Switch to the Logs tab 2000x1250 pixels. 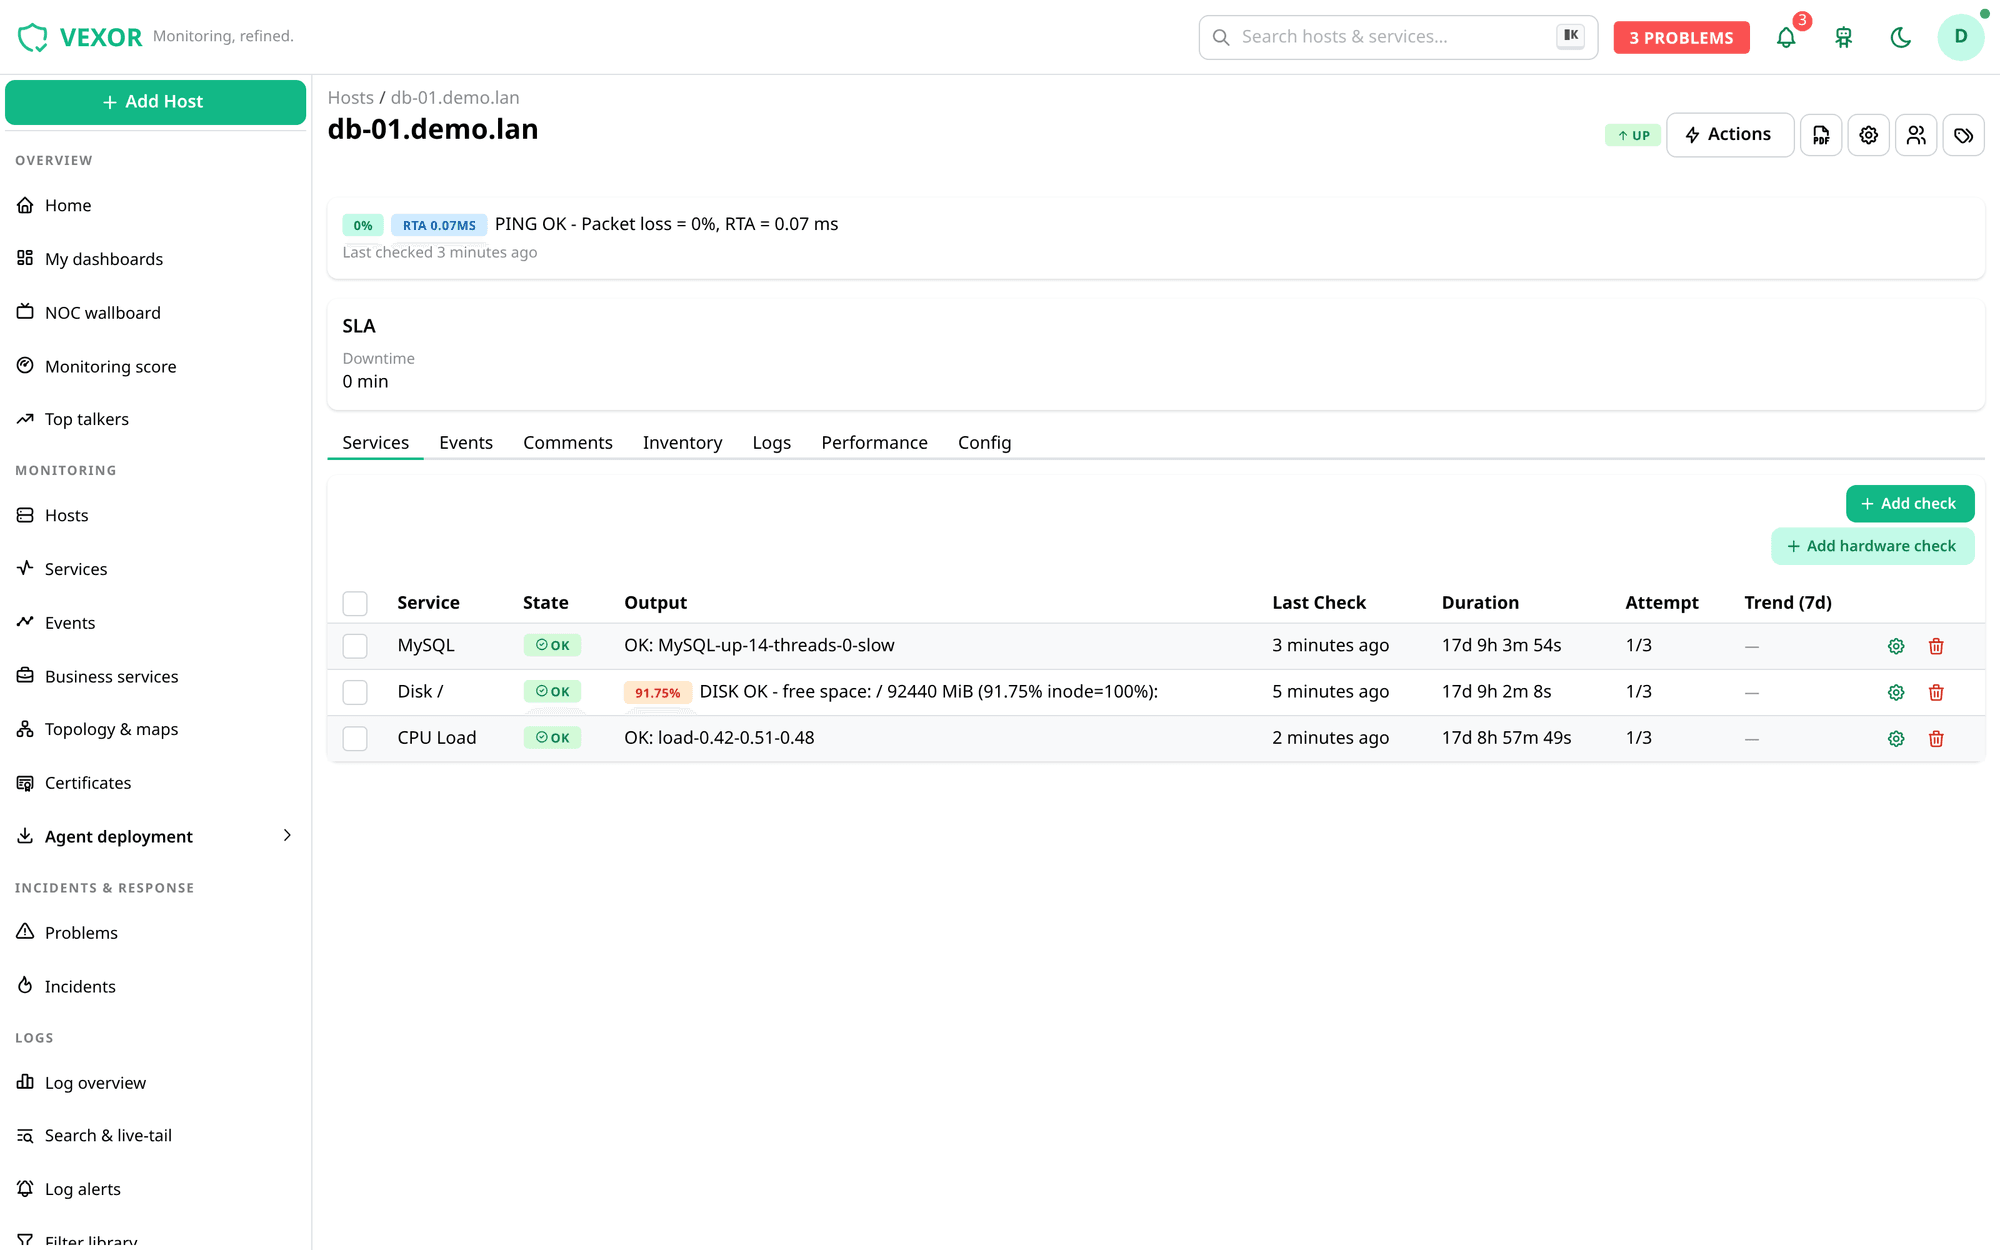coord(772,442)
